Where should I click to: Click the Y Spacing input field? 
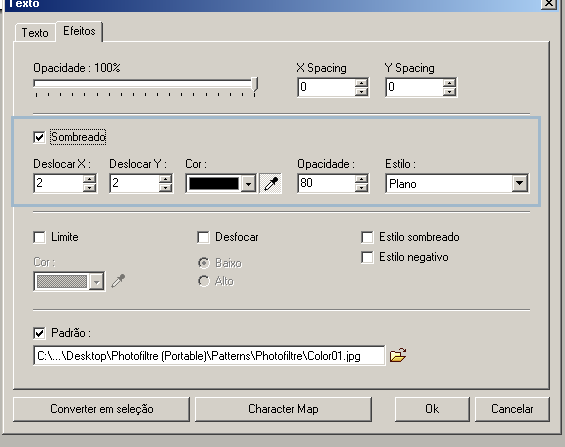(x=414, y=87)
